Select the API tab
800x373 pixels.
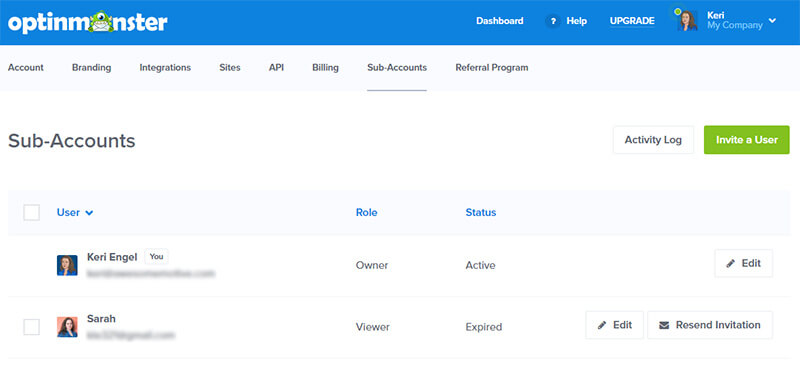point(276,67)
